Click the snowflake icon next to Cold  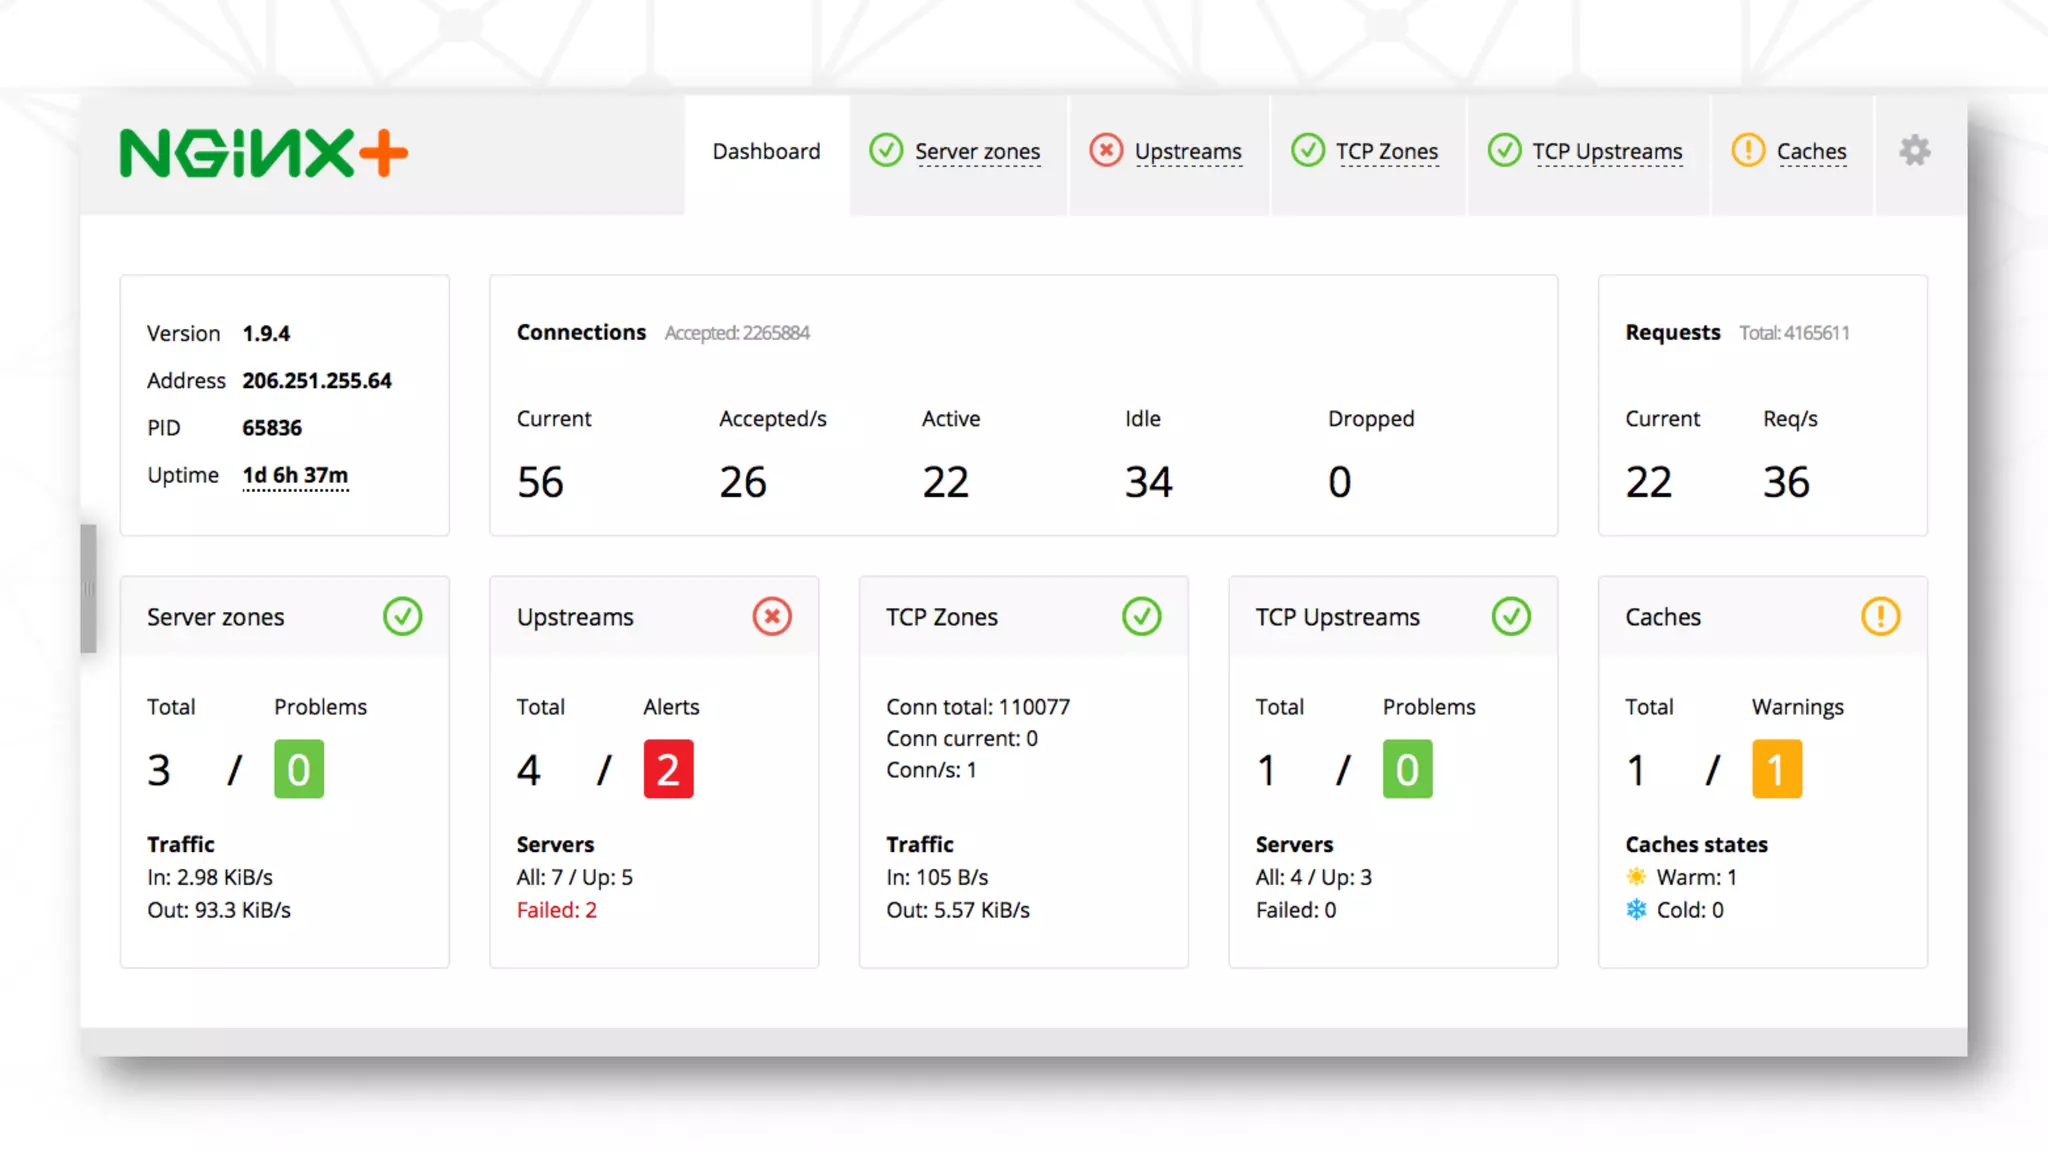tap(1636, 909)
